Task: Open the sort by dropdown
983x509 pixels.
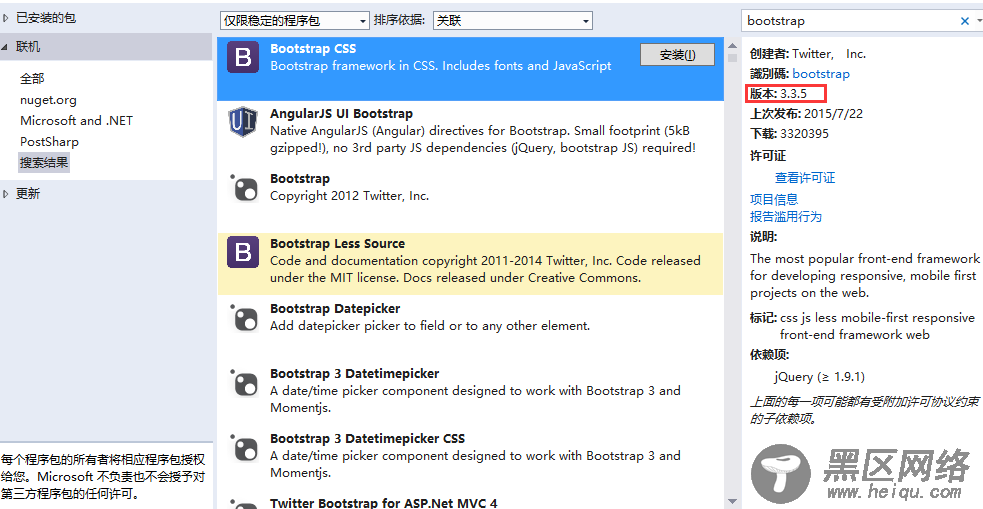Action: pyautogui.click(x=513, y=21)
